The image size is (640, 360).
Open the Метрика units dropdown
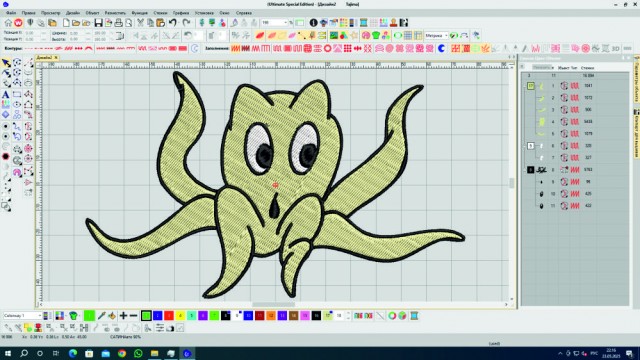coord(446,36)
